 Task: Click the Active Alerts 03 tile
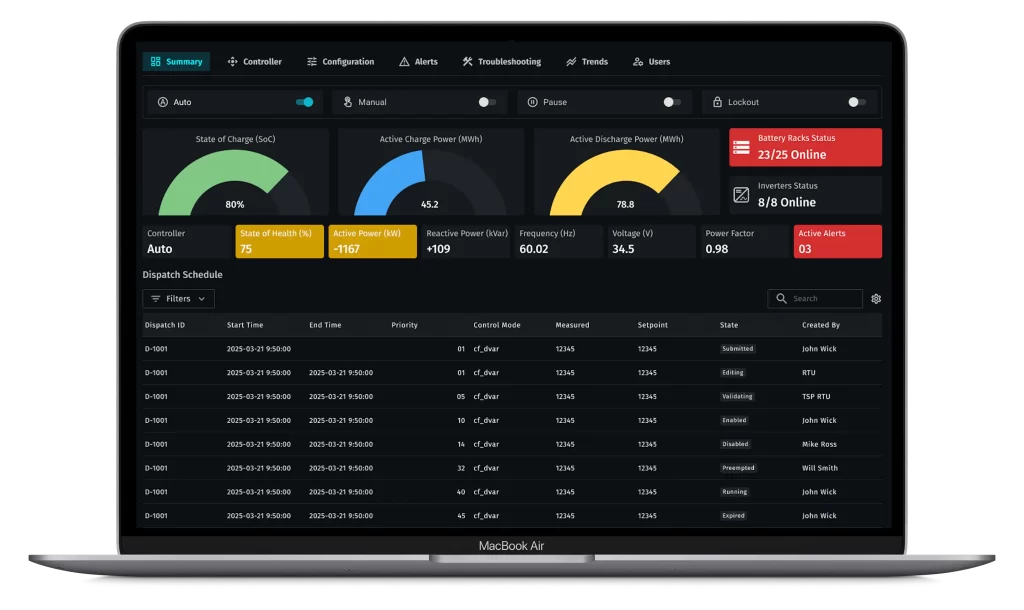pos(837,241)
